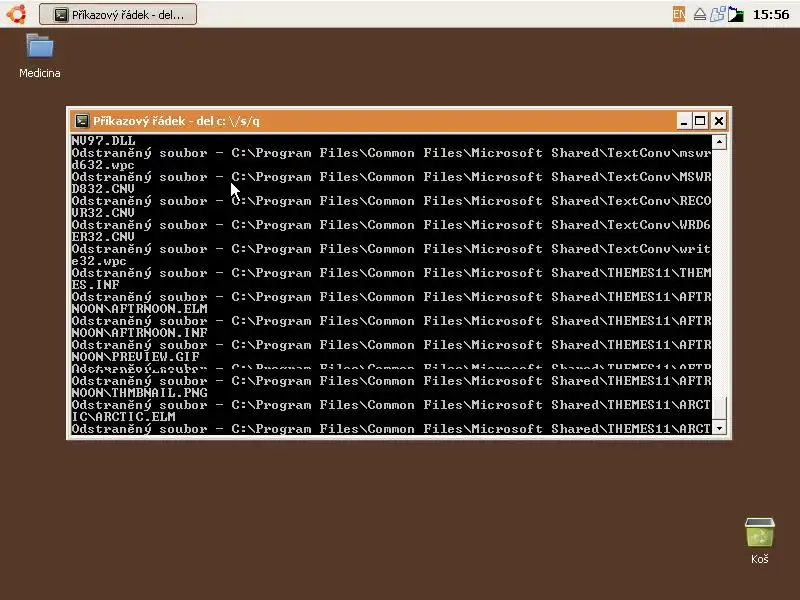800x600 pixels.
Task: Click the scrollbar down arrow in console
Action: coord(719,429)
